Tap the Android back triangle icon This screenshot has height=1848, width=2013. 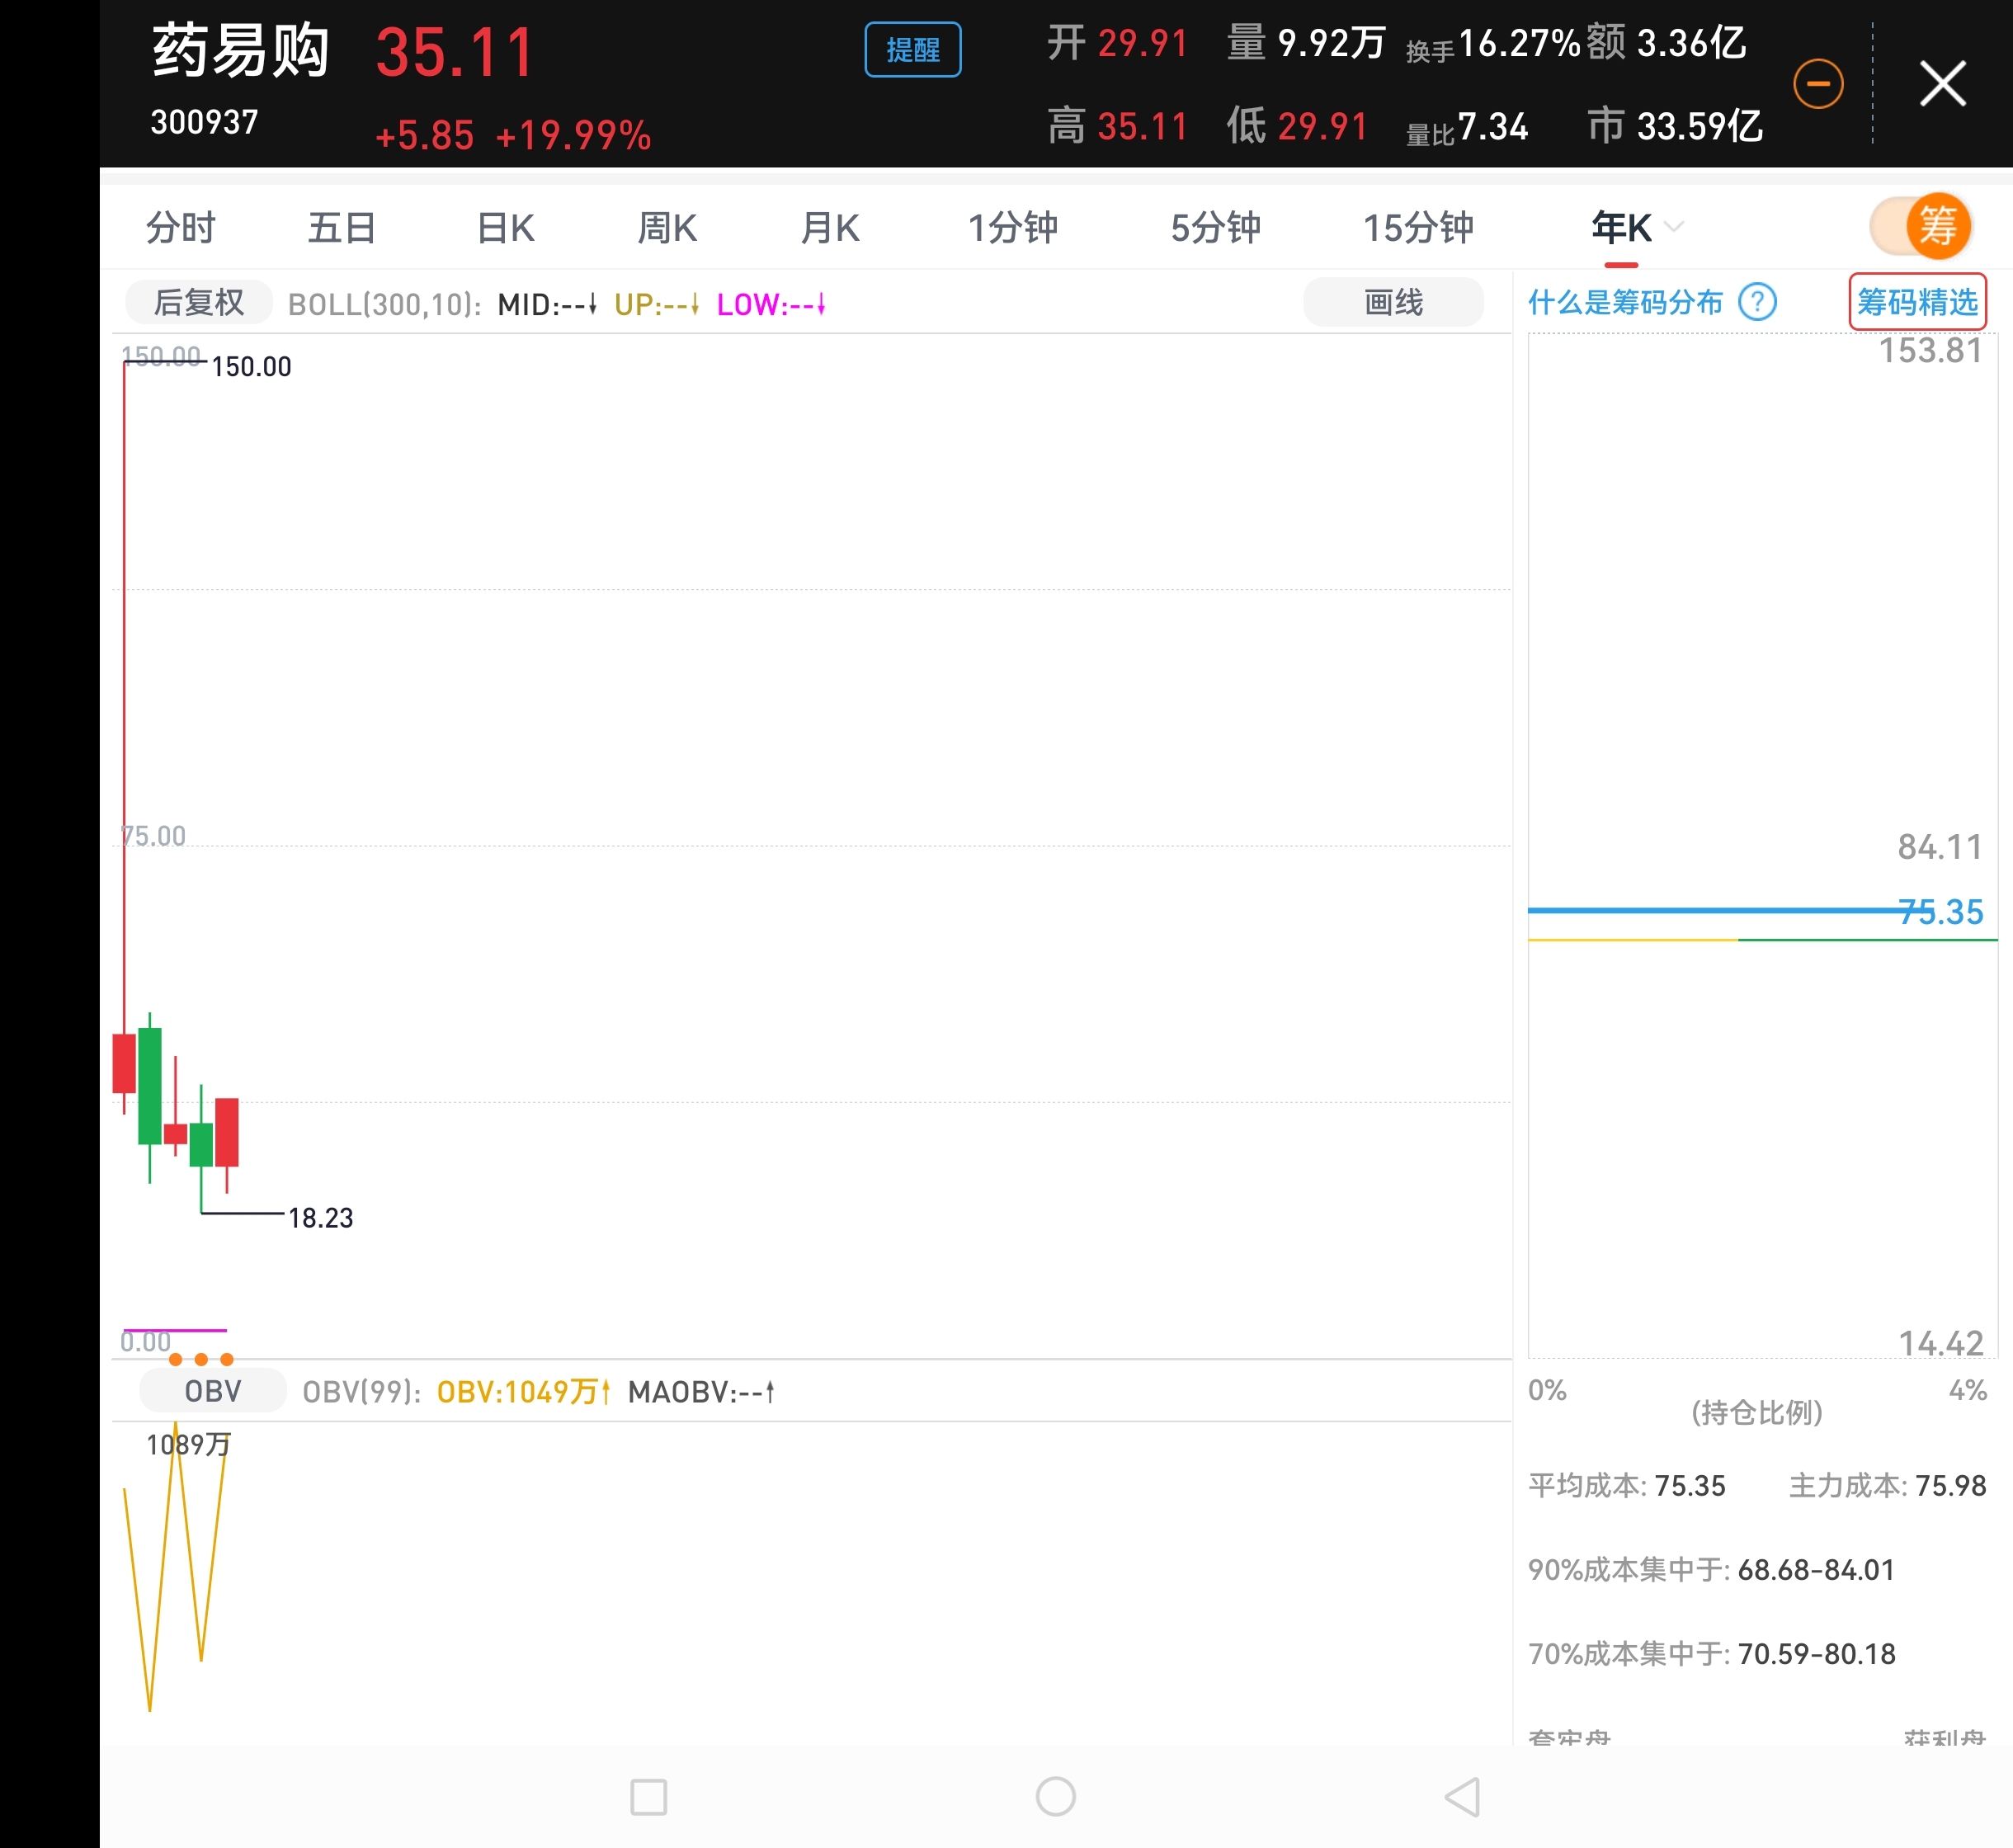tap(1463, 1797)
